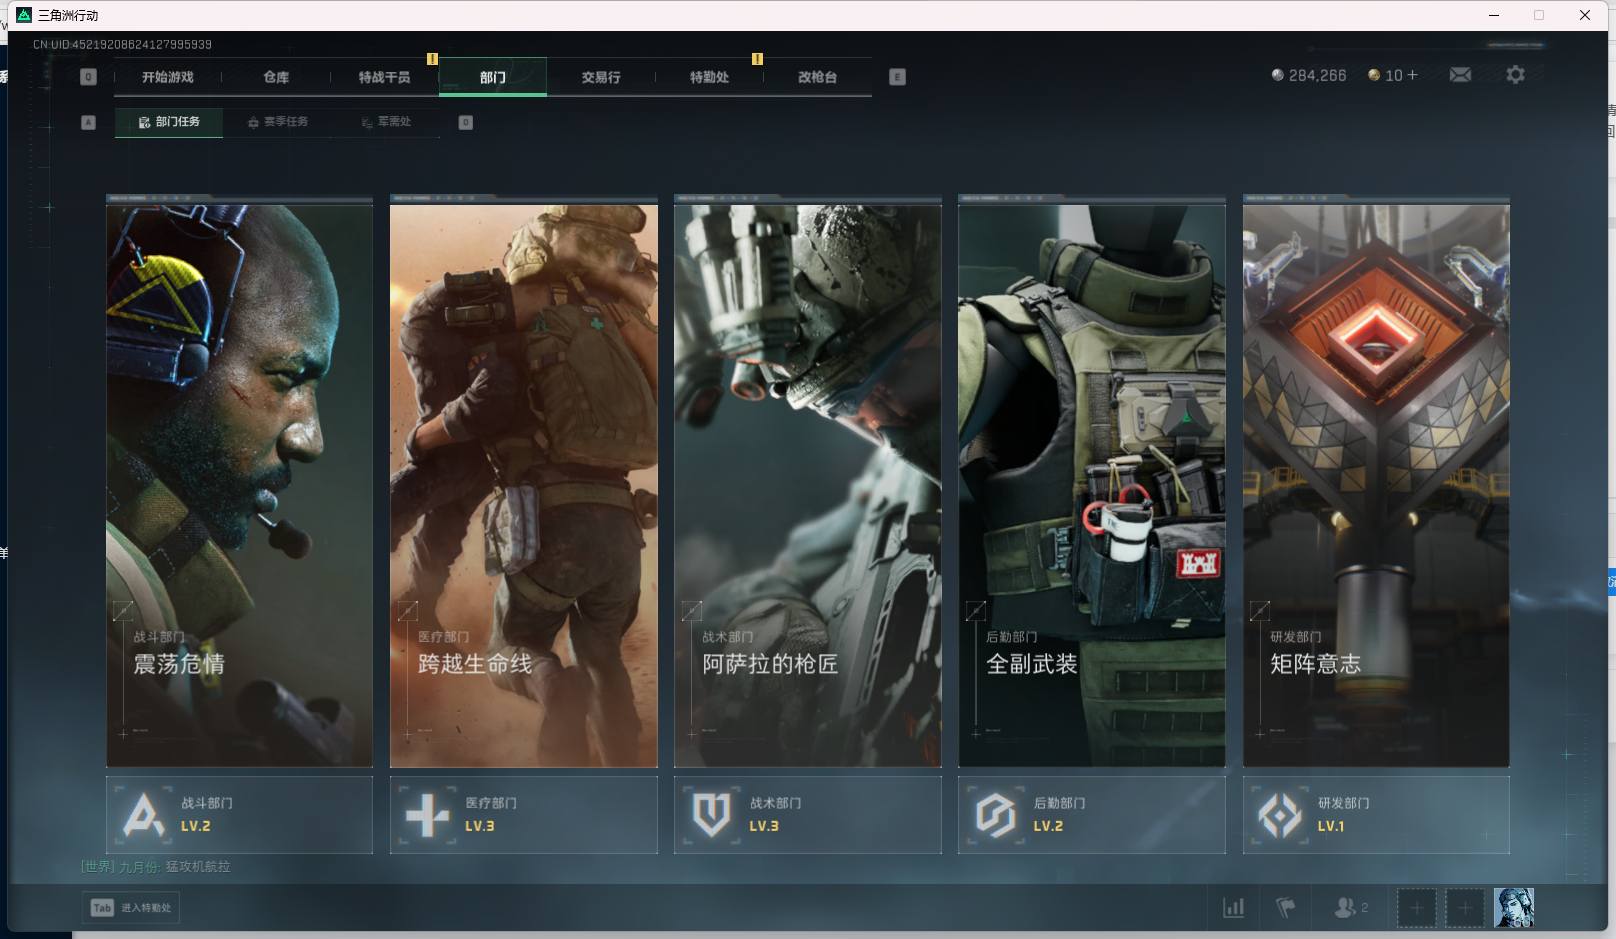
Task: Click the 战斗部门 LV.2 emblem icon
Action: (x=143, y=815)
